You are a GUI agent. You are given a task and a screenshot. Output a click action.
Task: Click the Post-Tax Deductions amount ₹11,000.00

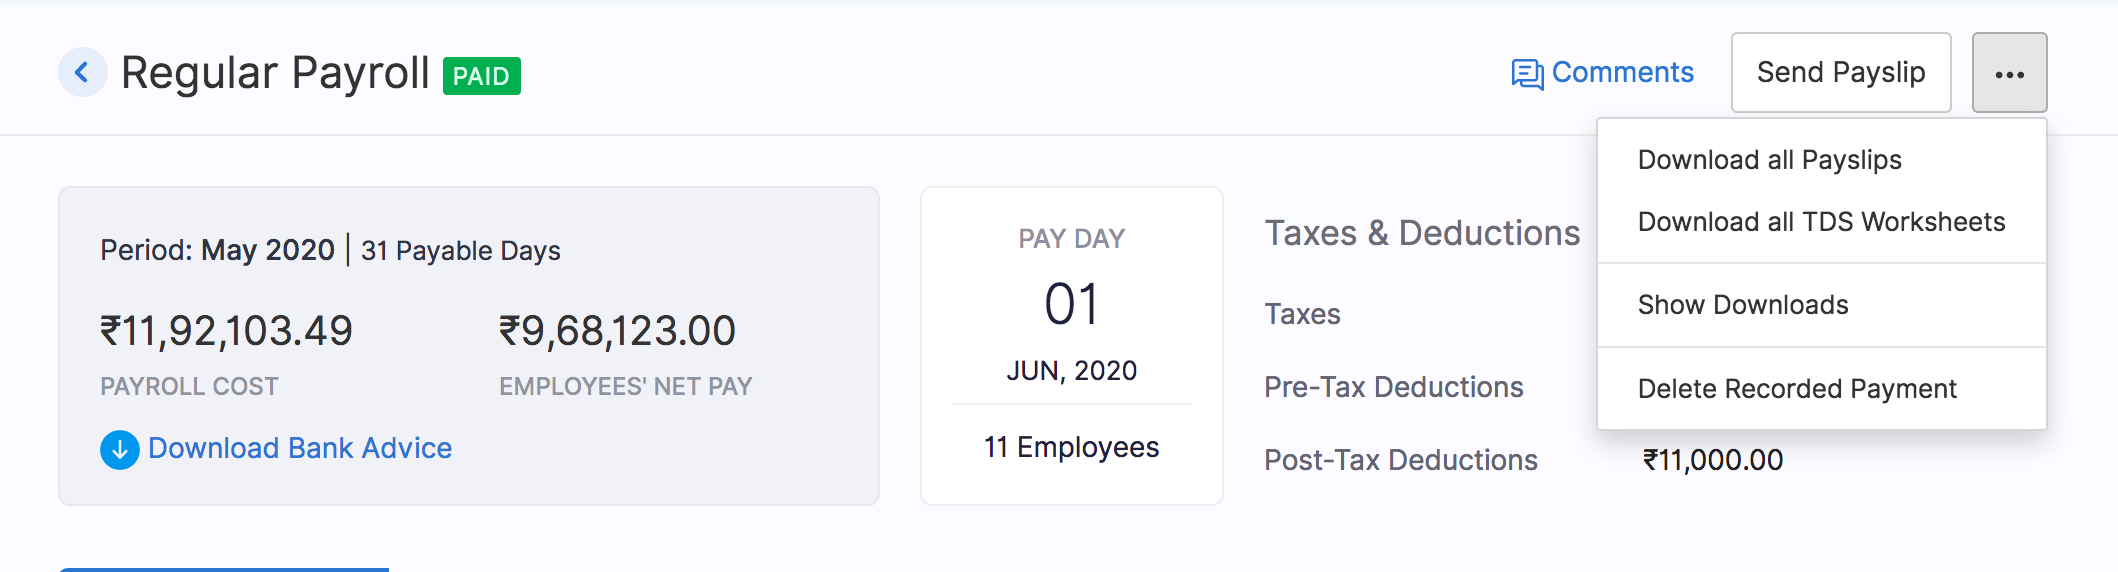point(1712,460)
